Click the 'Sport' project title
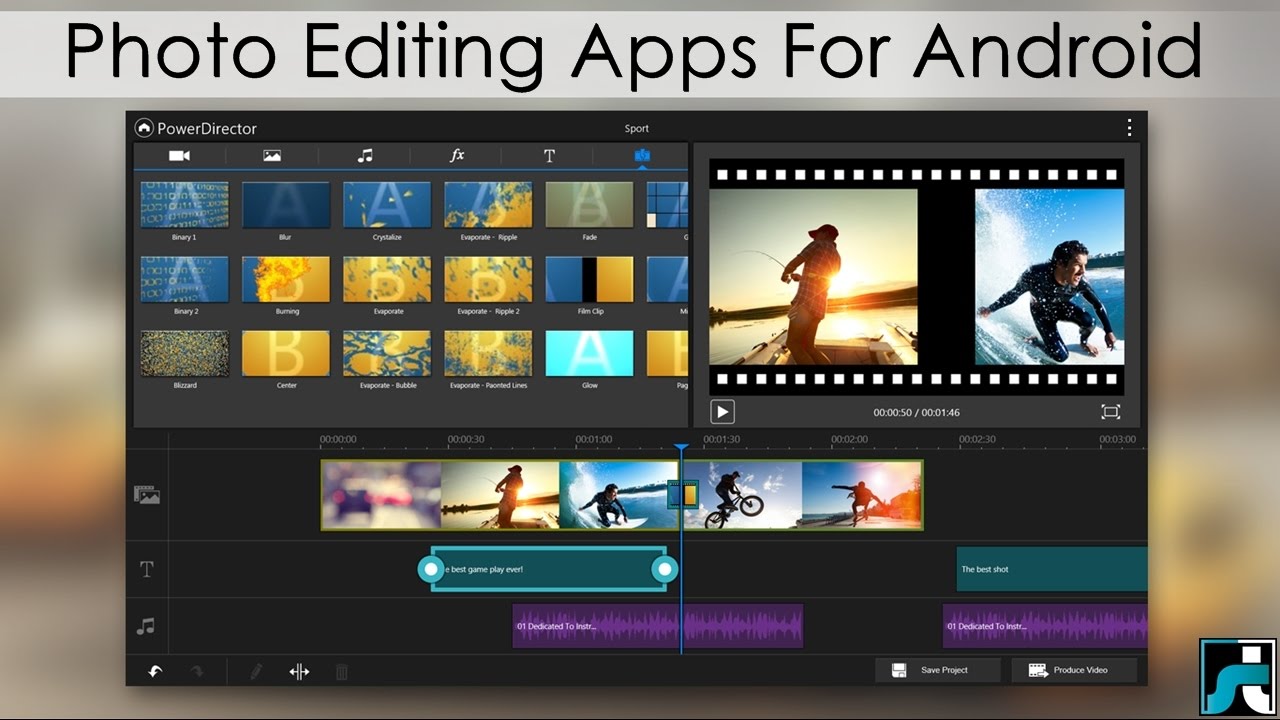 click(x=637, y=129)
